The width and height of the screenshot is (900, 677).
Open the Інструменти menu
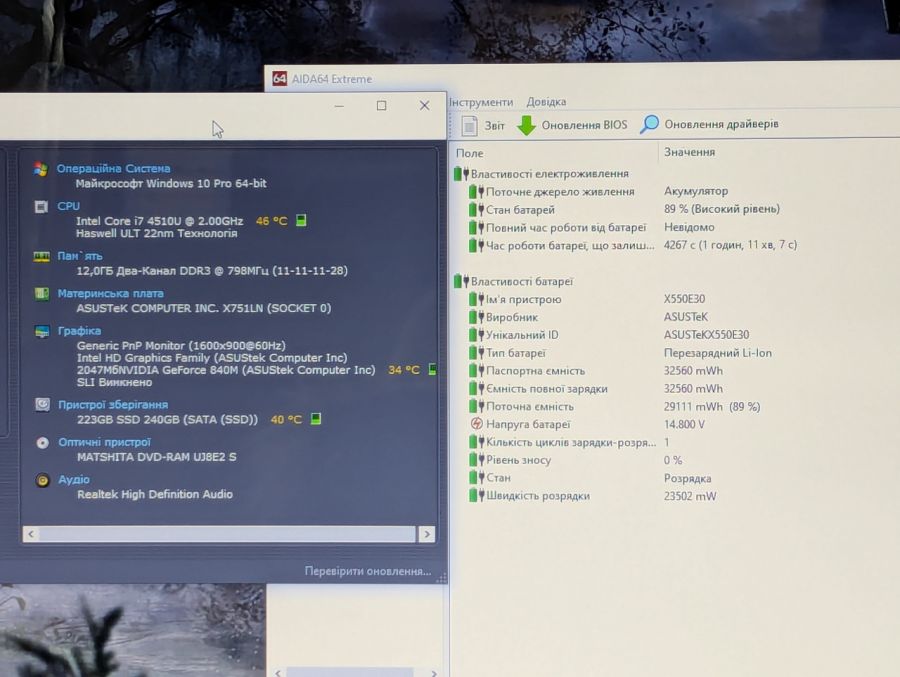pyautogui.click(x=481, y=102)
